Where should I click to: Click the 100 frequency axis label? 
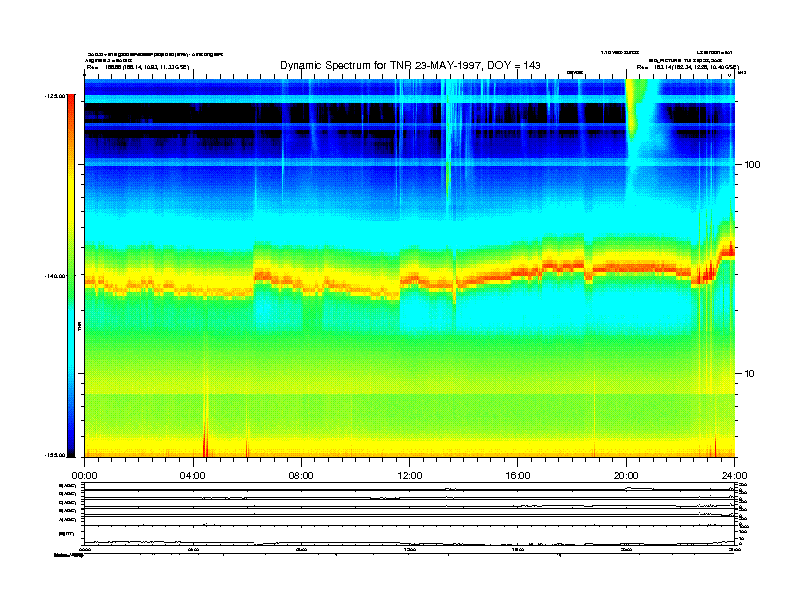752,165
